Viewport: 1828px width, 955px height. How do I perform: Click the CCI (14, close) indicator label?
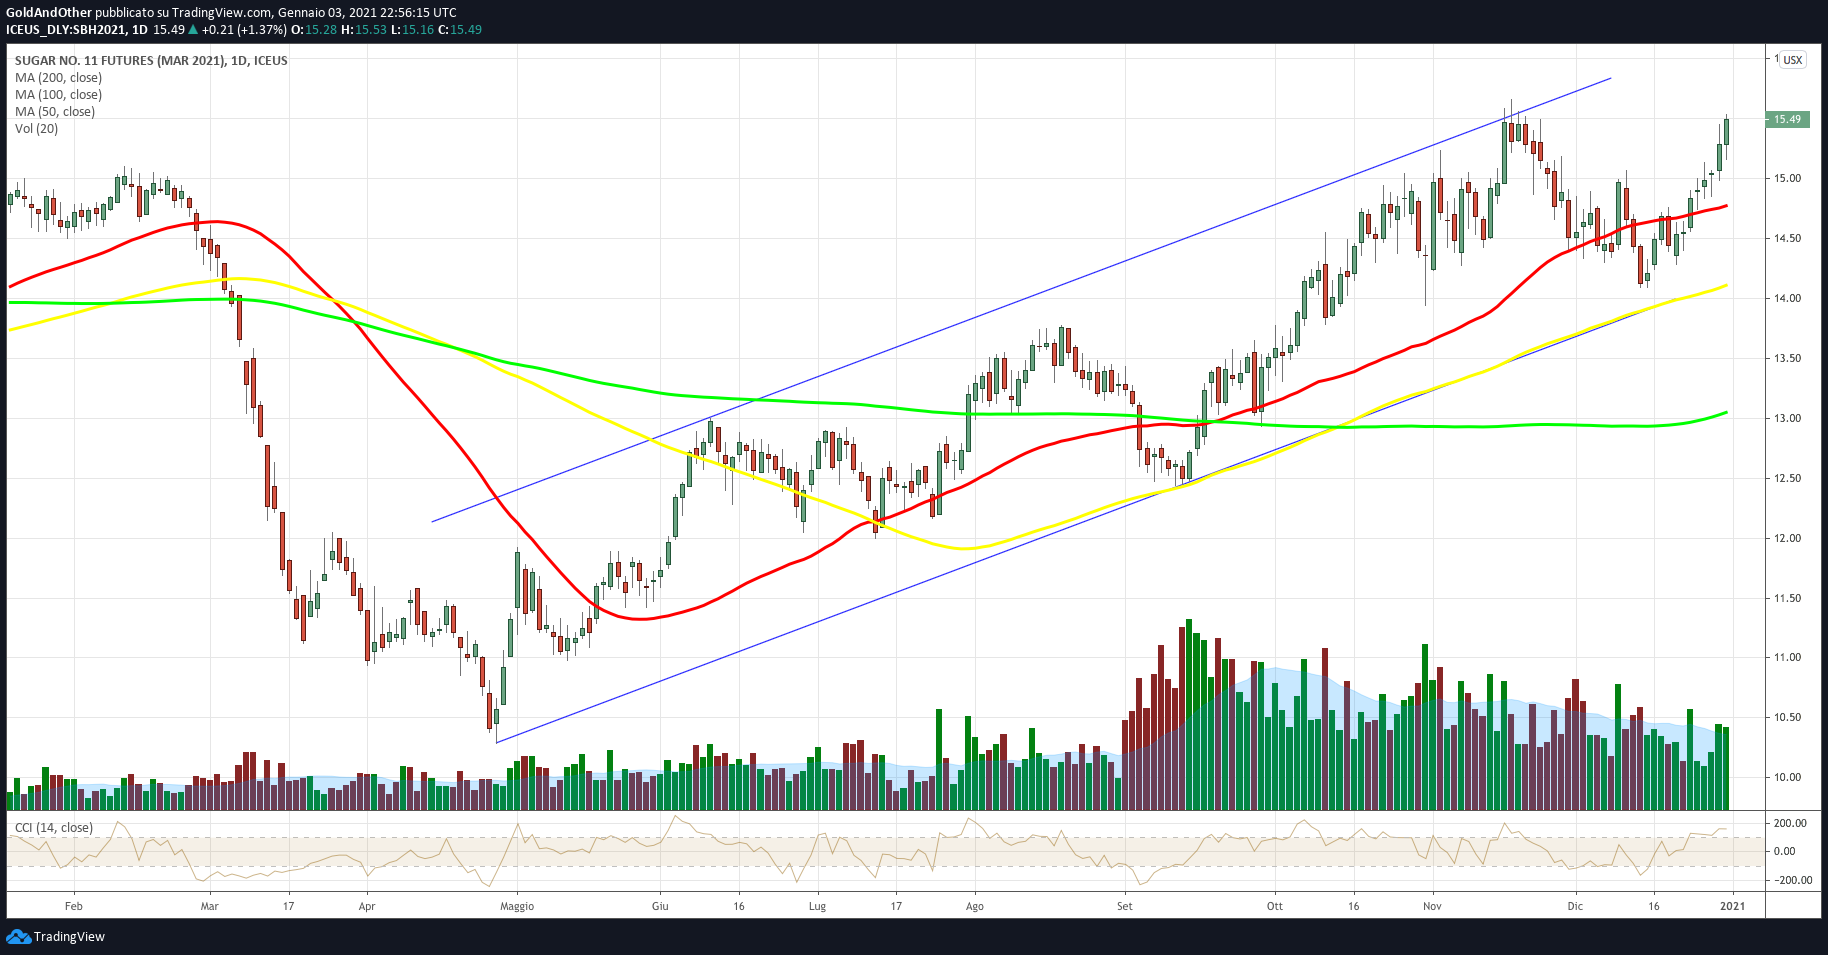(54, 828)
